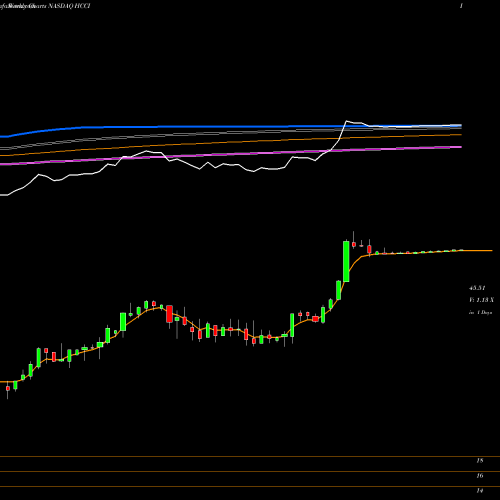
Task: Click the Days label under the volume value
Action: (480, 313)
